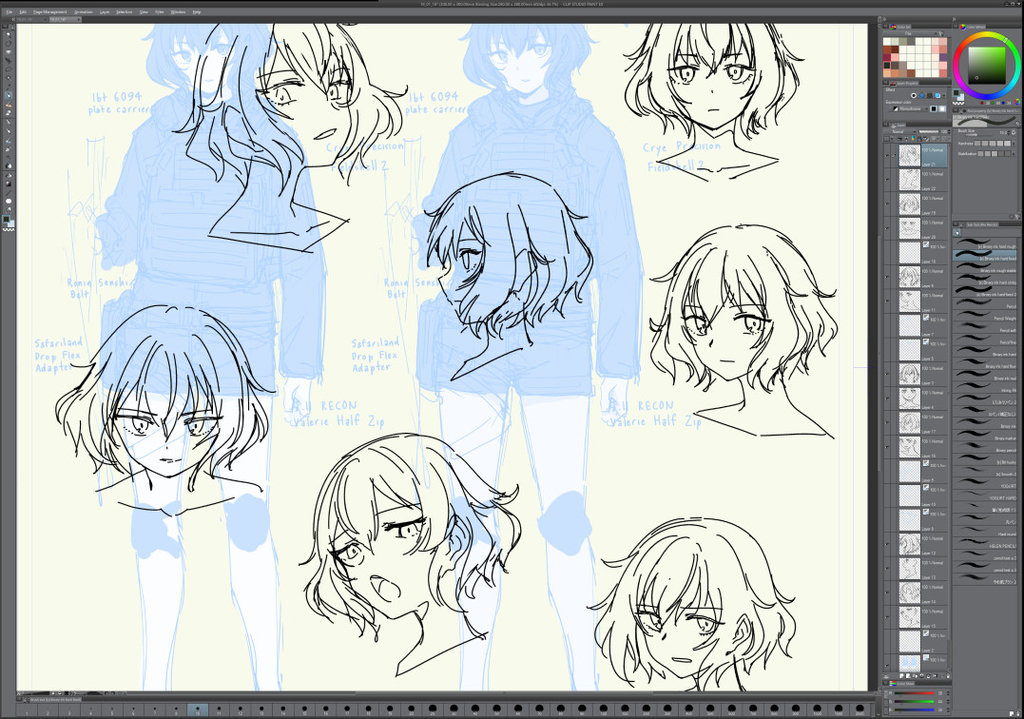Image resolution: width=1024 pixels, height=719 pixels.
Task: Click the Layer color effect icon
Action: pos(937,95)
